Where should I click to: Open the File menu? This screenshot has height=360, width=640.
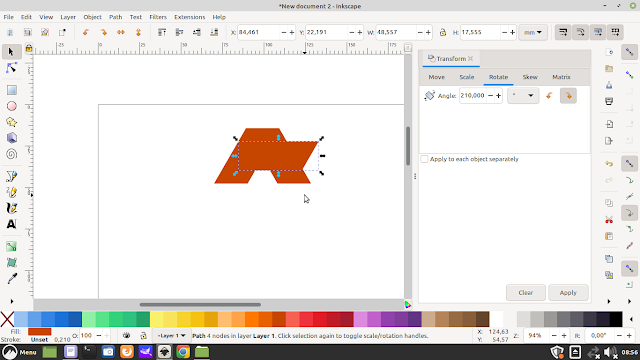(x=9, y=17)
